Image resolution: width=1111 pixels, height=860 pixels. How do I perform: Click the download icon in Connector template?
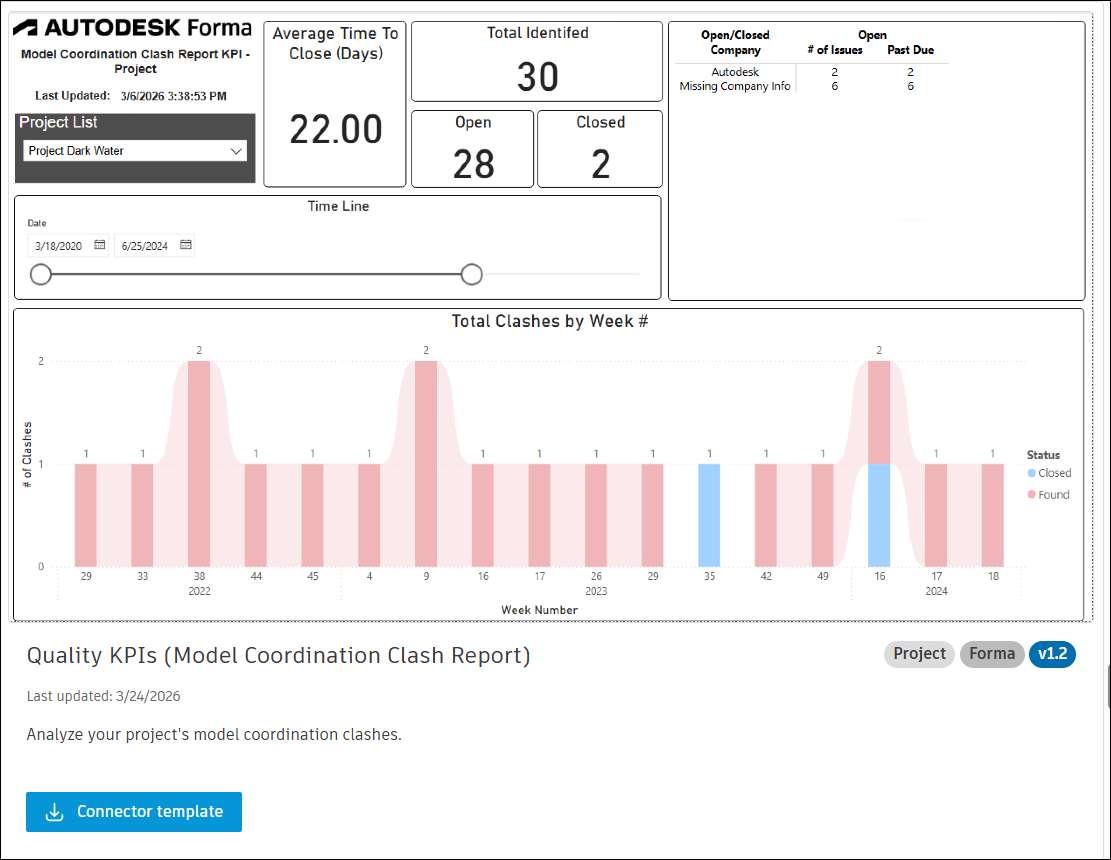[x=55, y=812]
